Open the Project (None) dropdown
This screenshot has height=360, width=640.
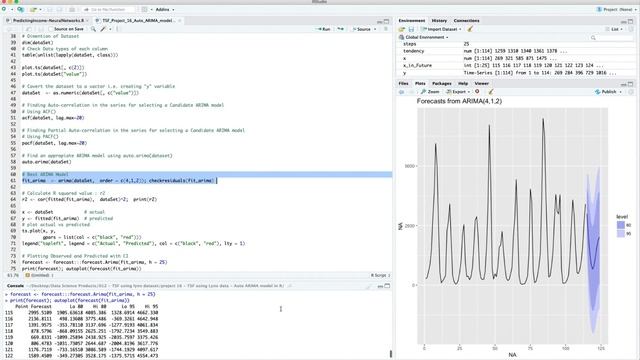[616, 9]
